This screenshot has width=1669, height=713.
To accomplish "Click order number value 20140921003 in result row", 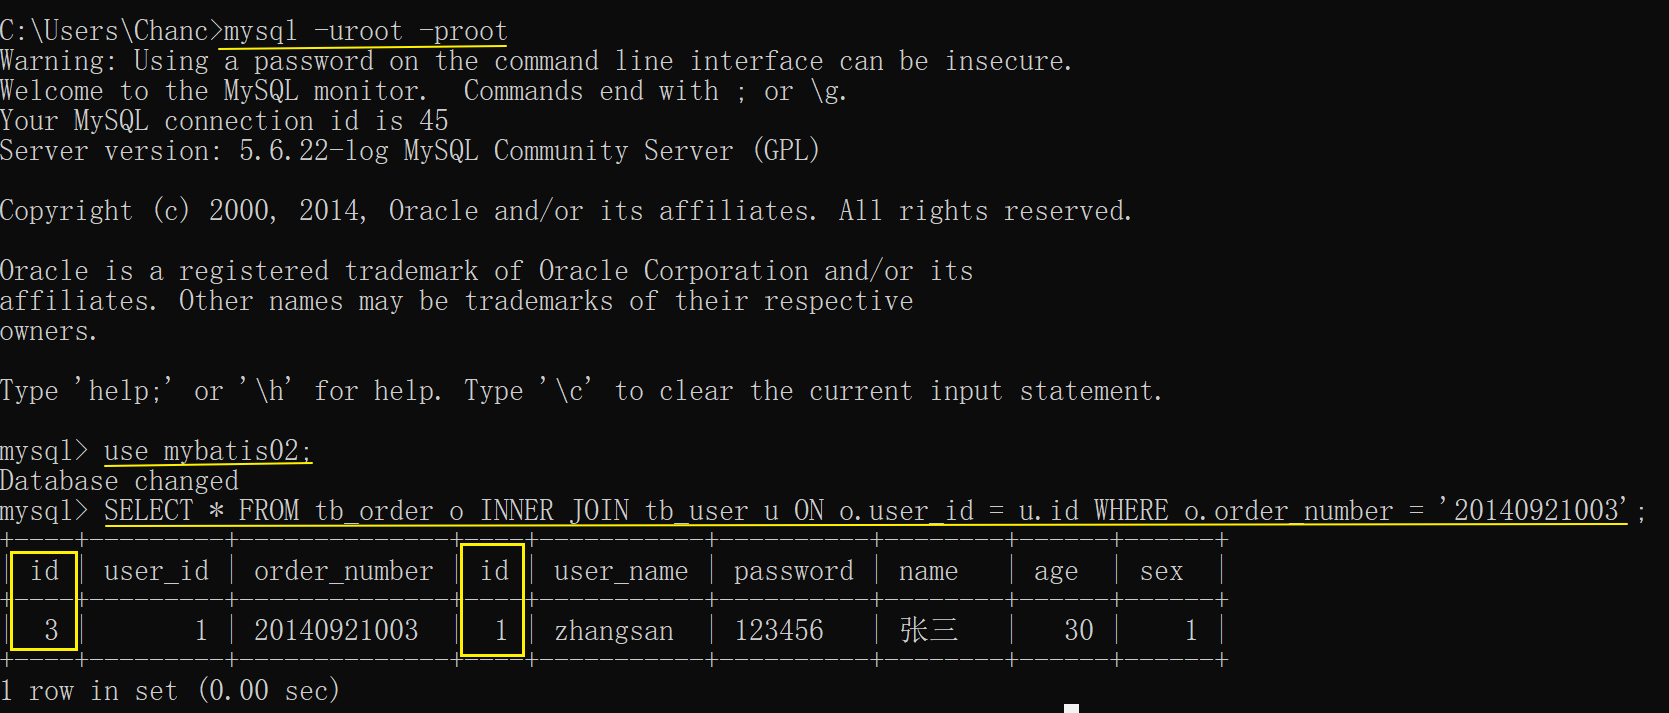I will [x=336, y=630].
